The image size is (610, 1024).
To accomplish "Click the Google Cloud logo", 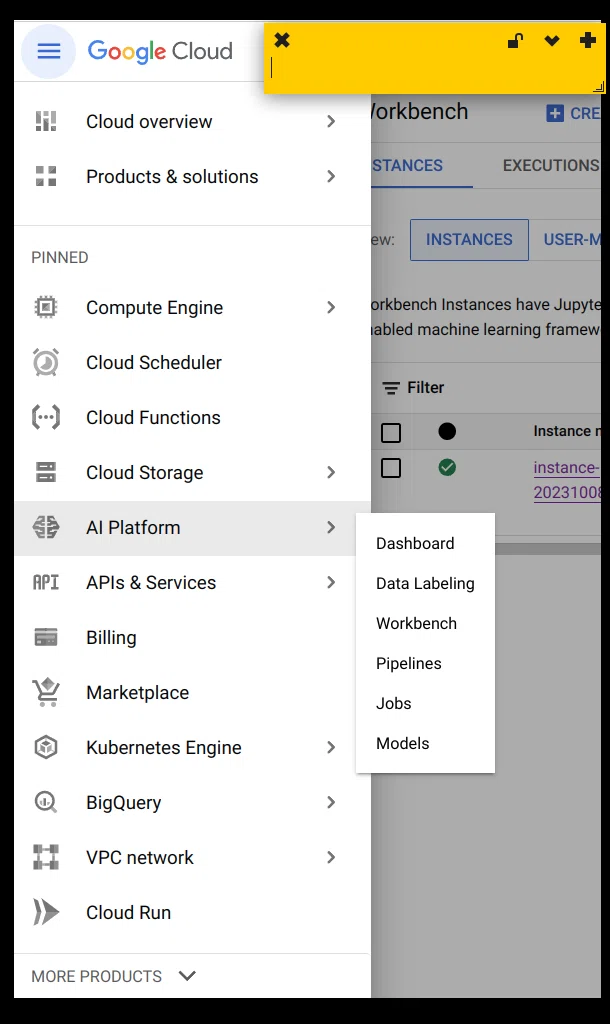I will coord(160,52).
